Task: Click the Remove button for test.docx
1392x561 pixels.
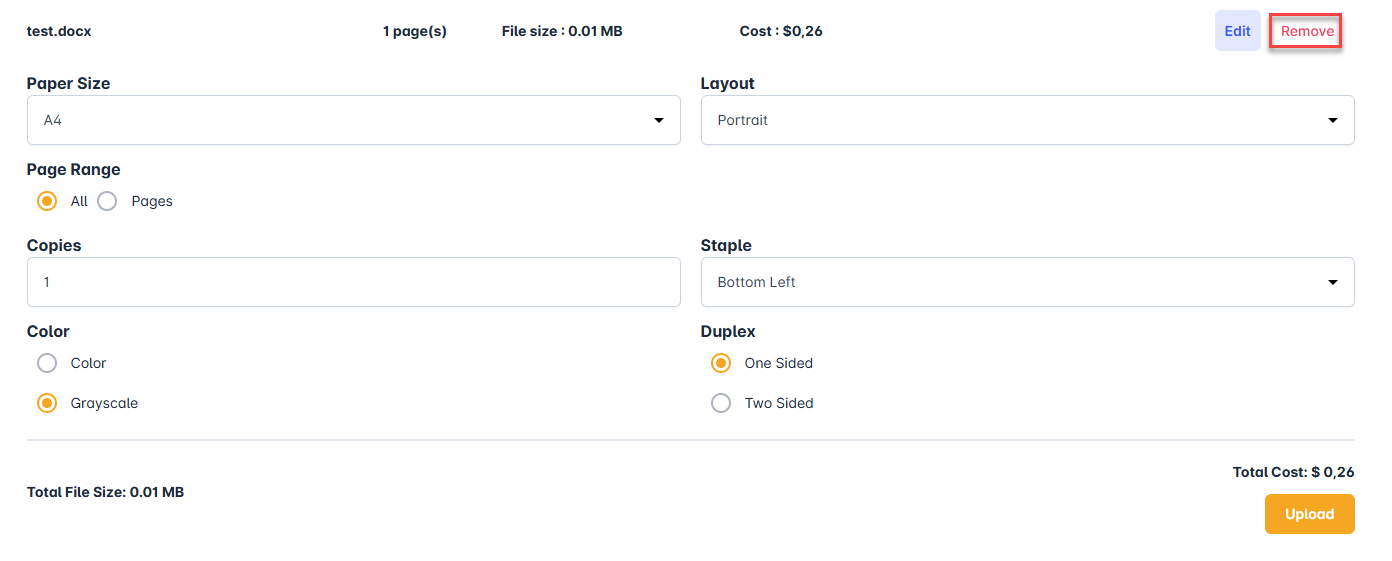Action: tap(1306, 31)
